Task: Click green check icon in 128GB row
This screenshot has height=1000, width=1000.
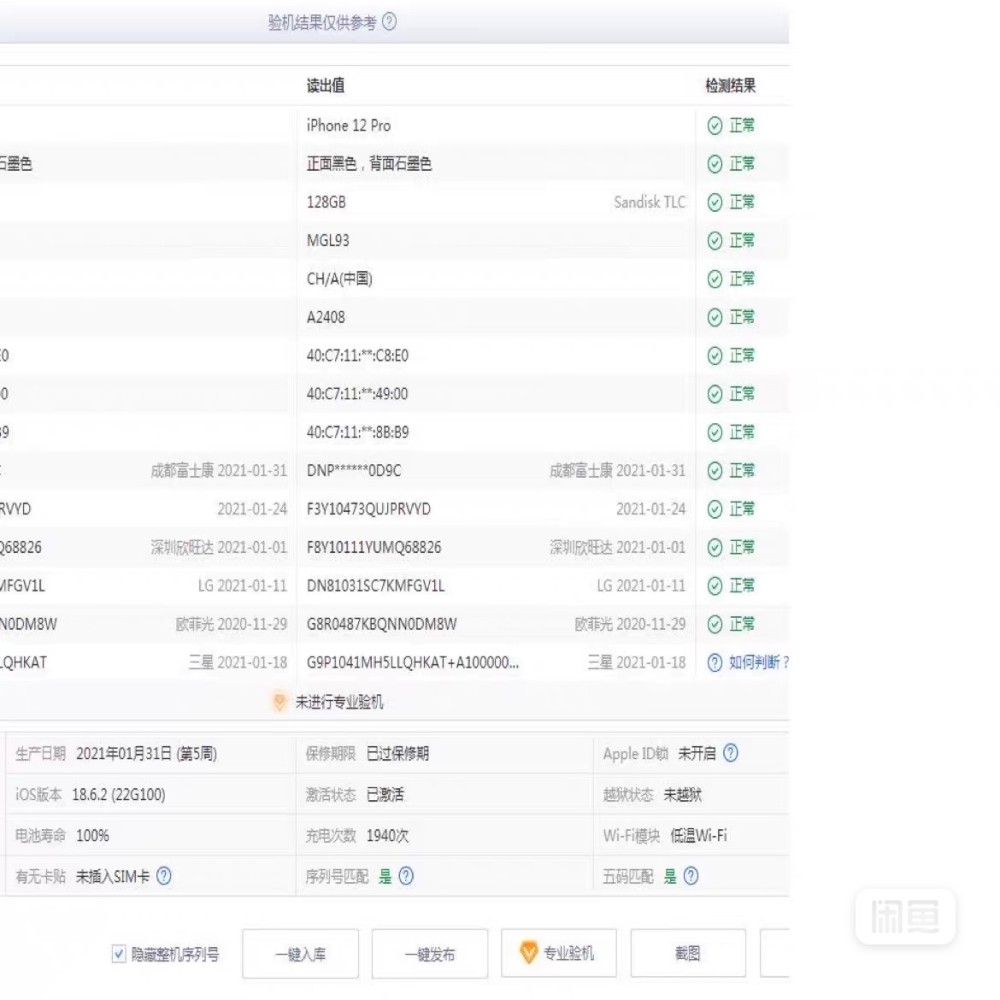Action: pos(715,202)
